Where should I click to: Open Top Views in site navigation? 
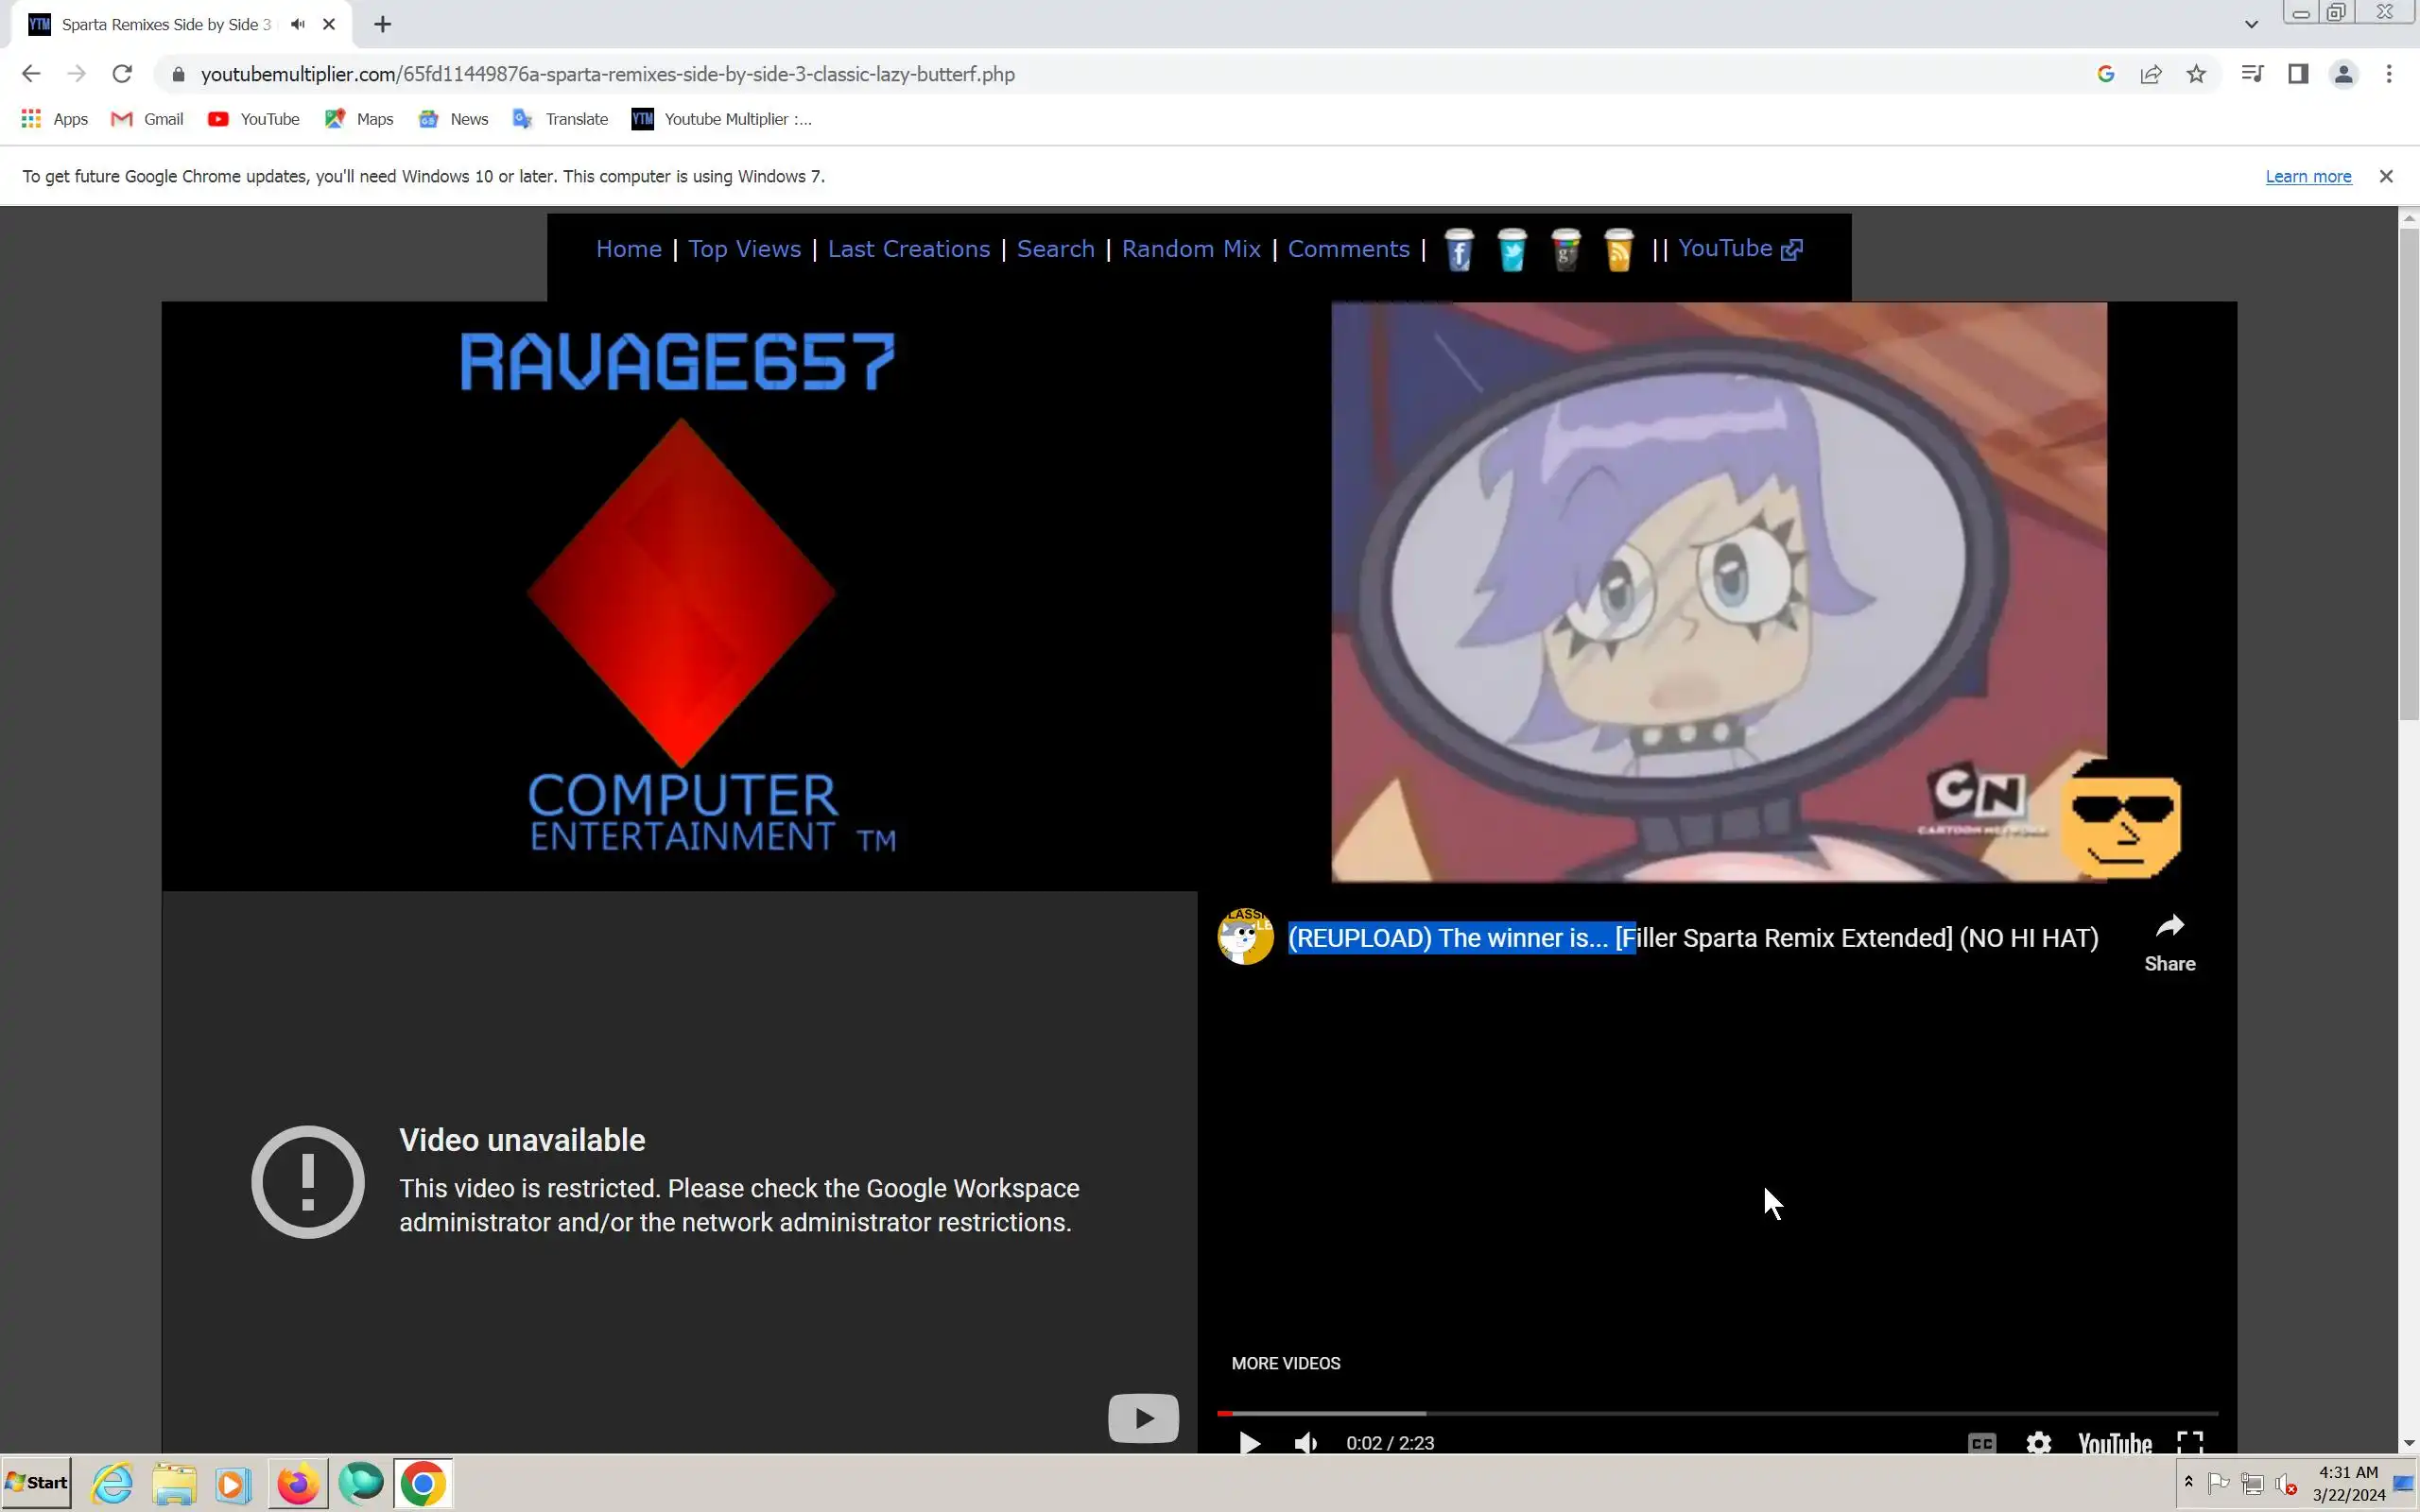point(744,249)
